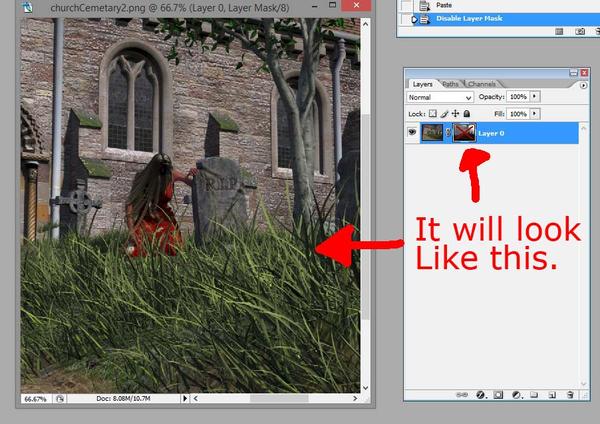Toggle lock all padlock icon
The width and height of the screenshot is (600, 424).
(467, 114)
